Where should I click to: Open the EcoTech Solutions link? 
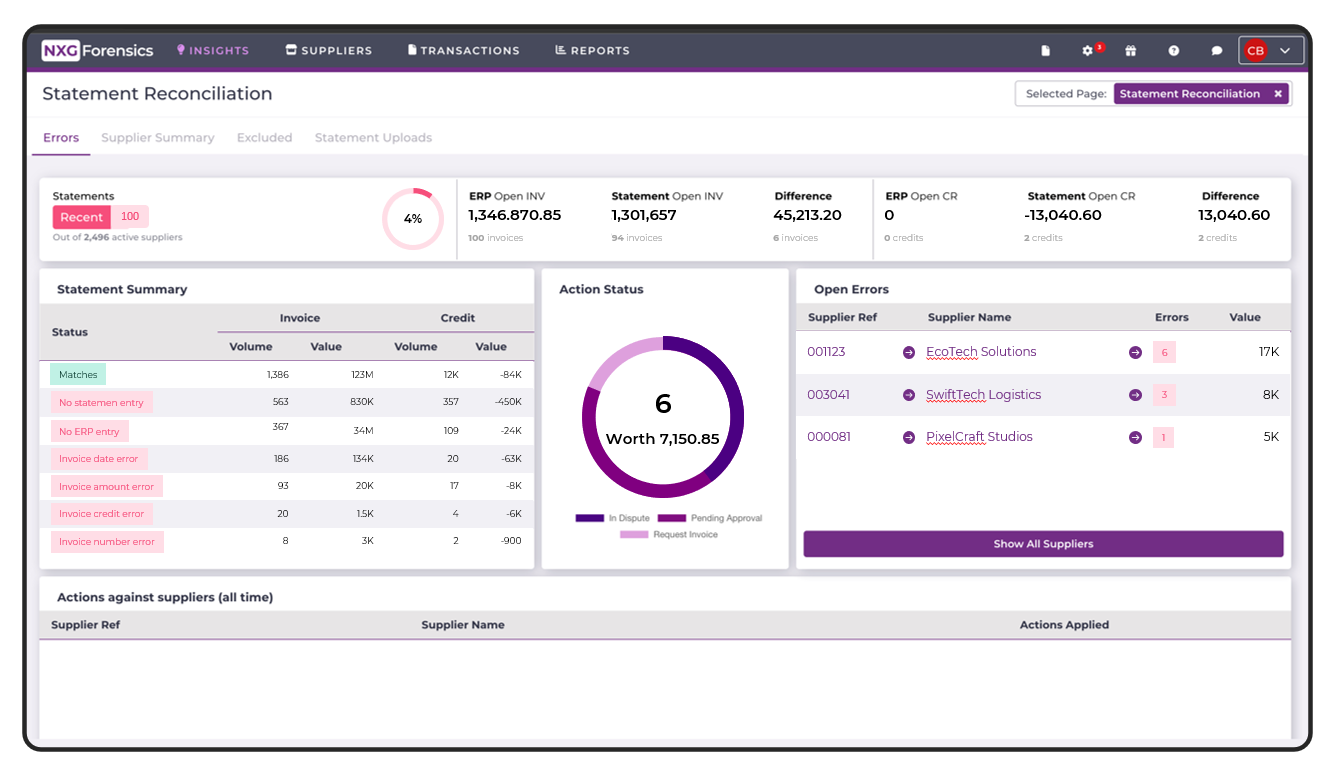981,352
